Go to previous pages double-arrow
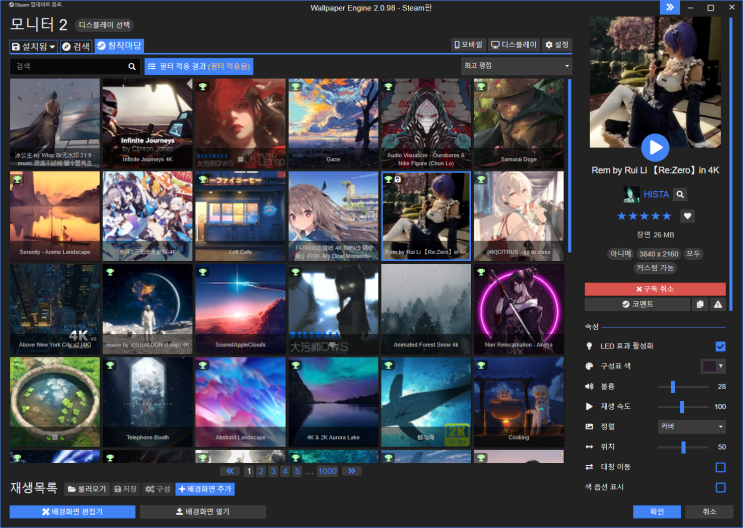 230,471
